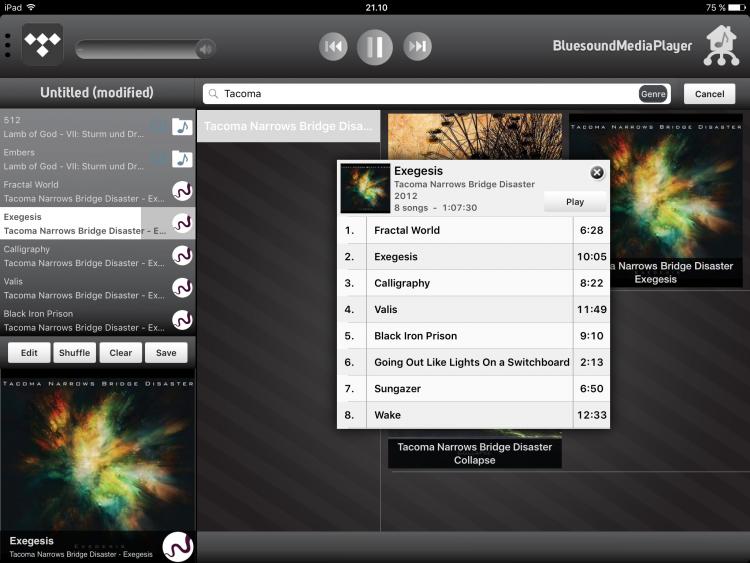Screen dimensions: 750x563
Task: Select track 5 Black Iron Prison
Action: click(x=474, y=336)
